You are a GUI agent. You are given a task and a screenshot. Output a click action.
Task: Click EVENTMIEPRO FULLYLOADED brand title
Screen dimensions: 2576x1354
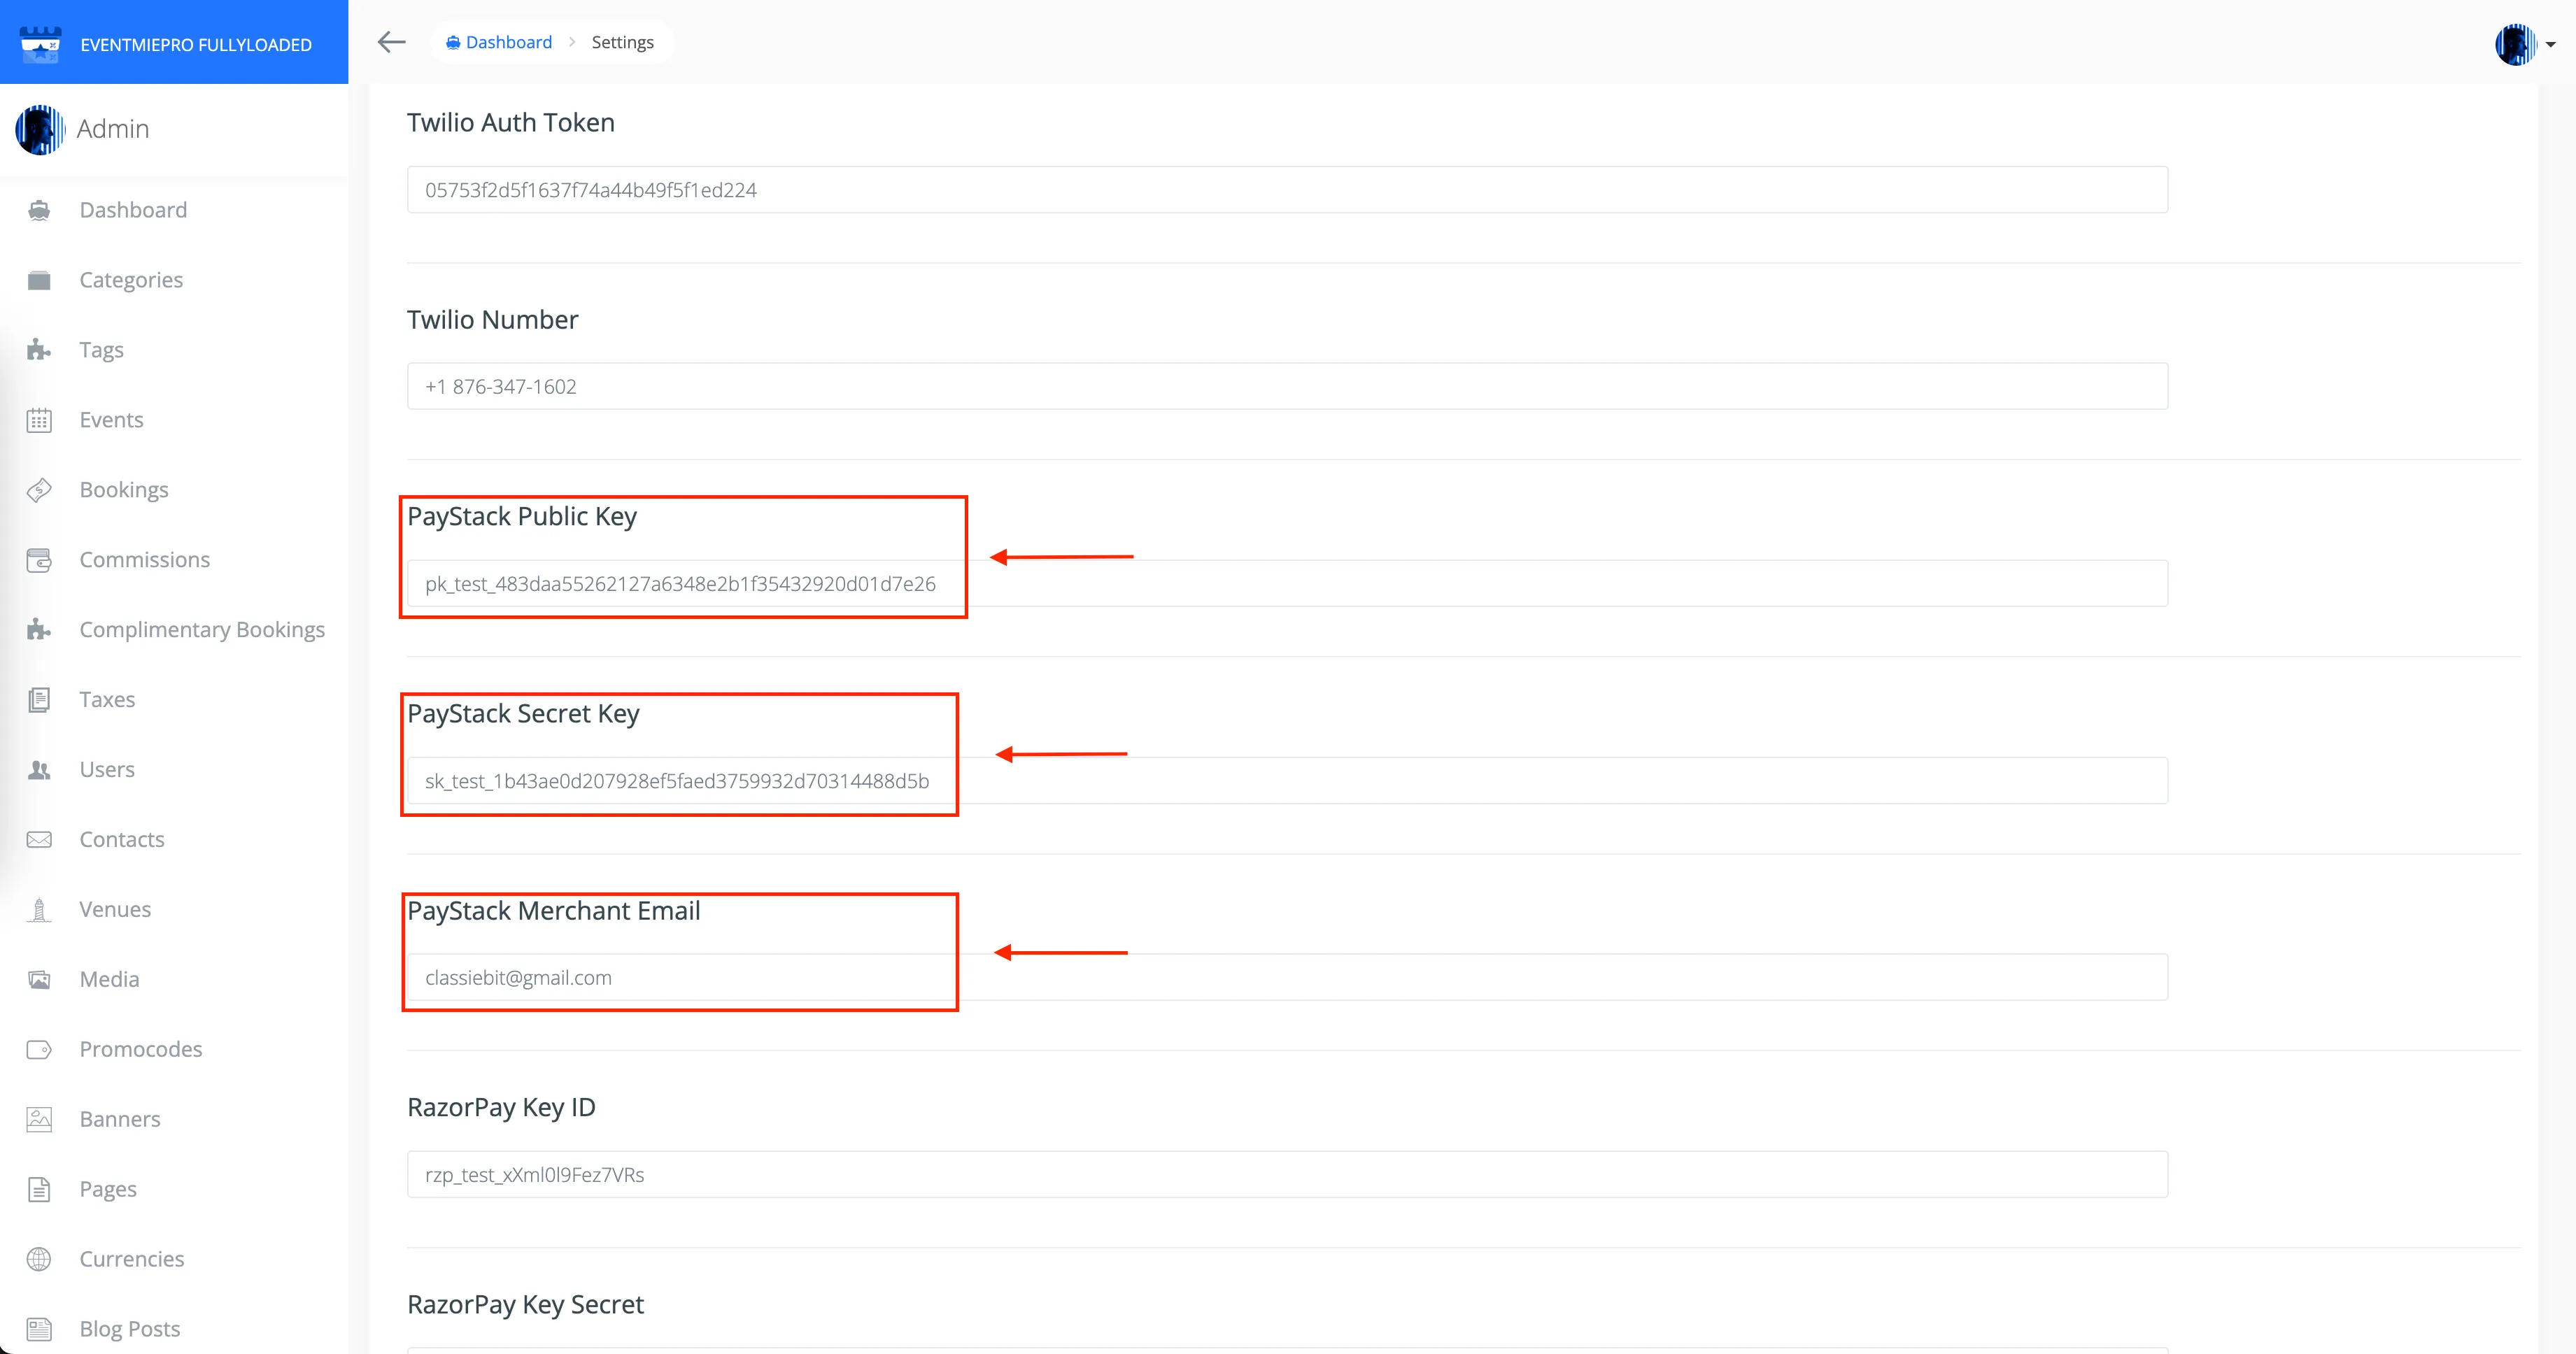[196, 45]
